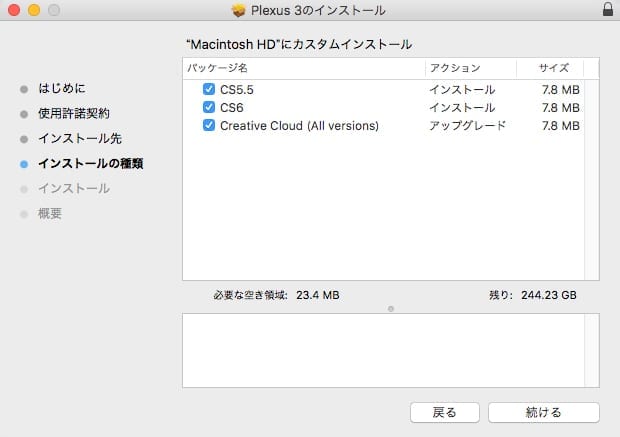Uncheck the CS6 package checkbox
This screenshot has width=620, height=437.
click(209, 107)
